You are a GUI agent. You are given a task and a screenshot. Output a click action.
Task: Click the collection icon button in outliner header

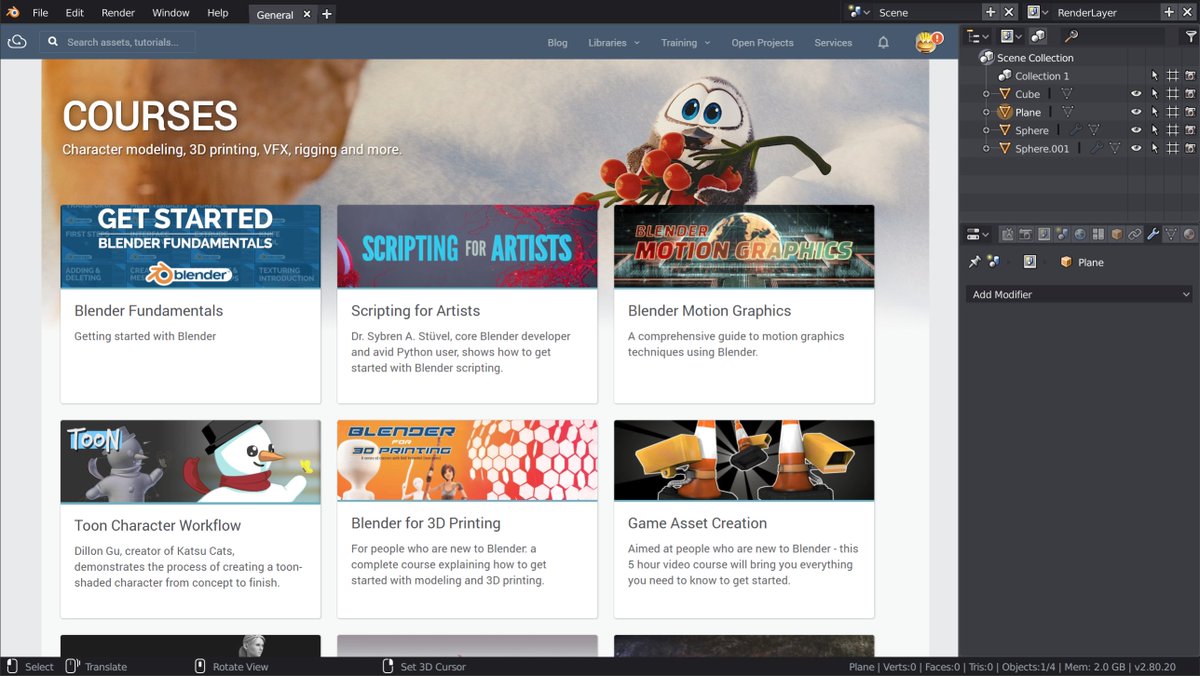[x=1038, y=36]
